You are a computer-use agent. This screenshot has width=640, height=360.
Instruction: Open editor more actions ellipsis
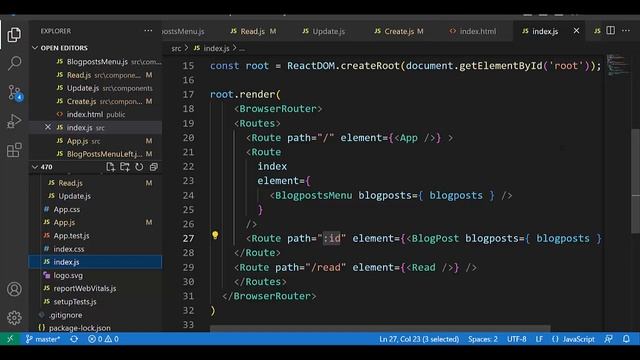pos(626,31)
